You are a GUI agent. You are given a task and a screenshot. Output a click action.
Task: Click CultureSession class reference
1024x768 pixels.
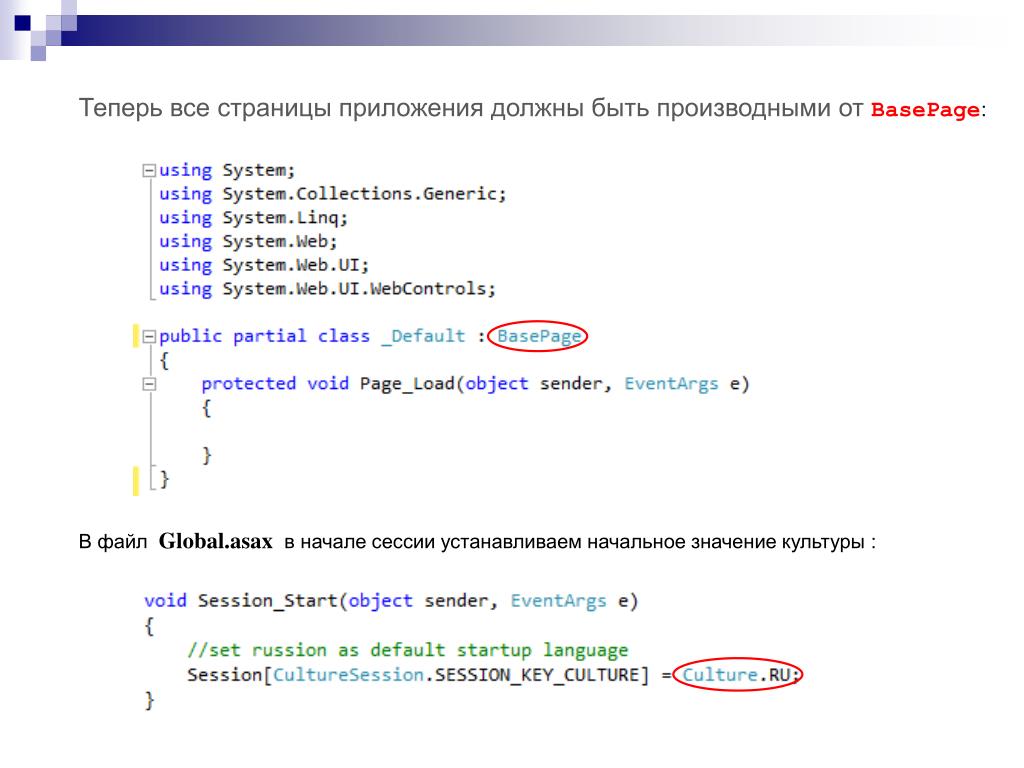click(x=348, y=675)
